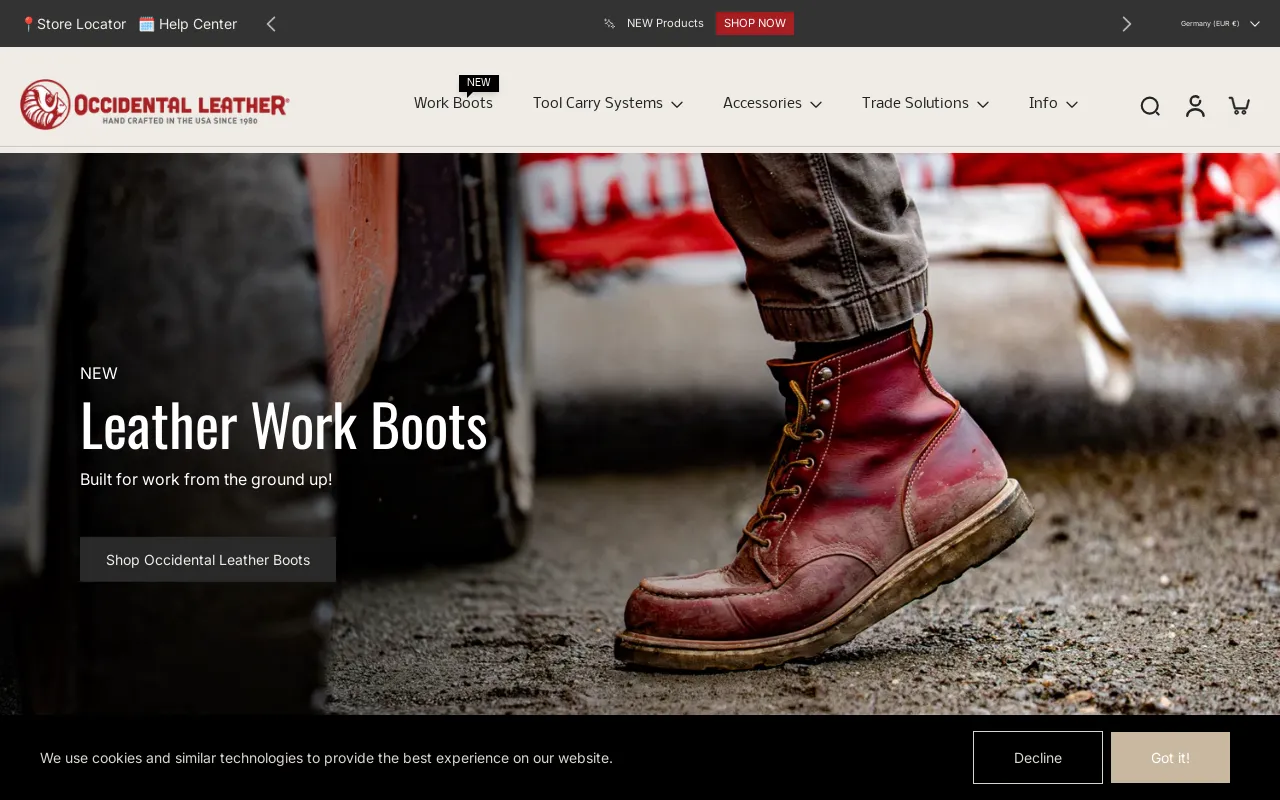Accept cookies with Got it! button
Image resolution: width=1280 pixels, height=800 pixels.
pos(1170,758)
